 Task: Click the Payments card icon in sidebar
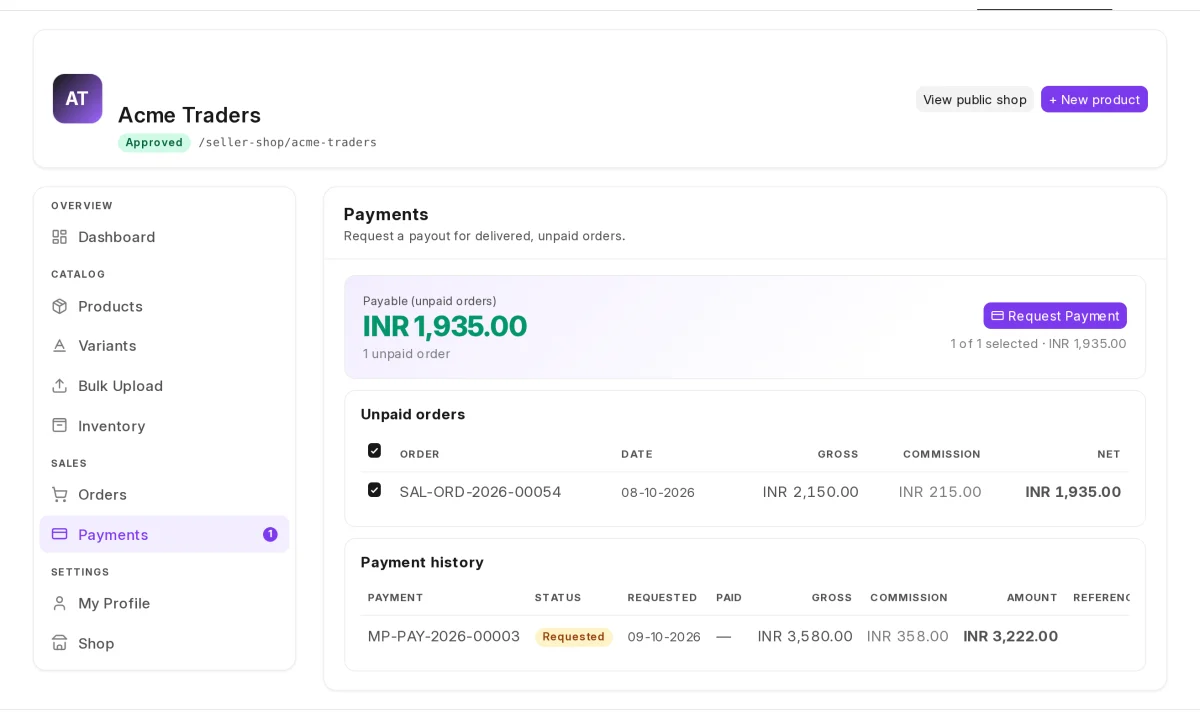pyautogui.click(x=60, y=535)
